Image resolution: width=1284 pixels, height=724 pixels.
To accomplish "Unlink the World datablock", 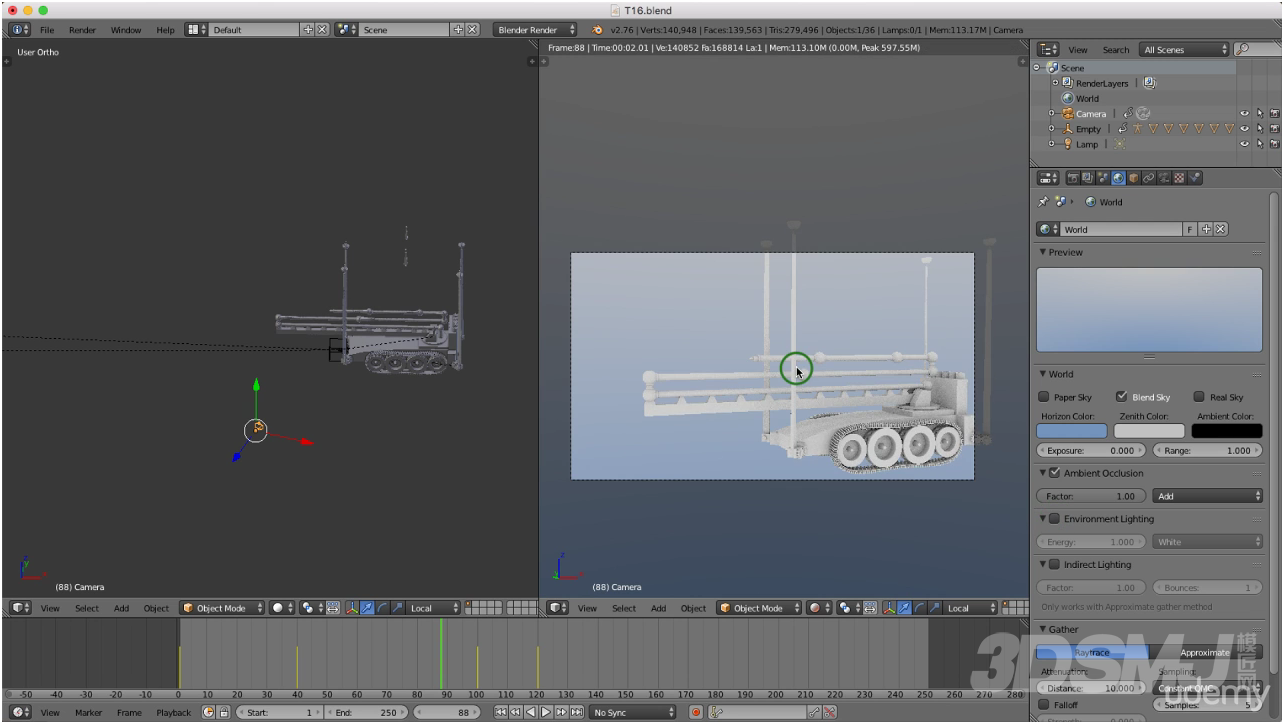I will [1221, 229].
